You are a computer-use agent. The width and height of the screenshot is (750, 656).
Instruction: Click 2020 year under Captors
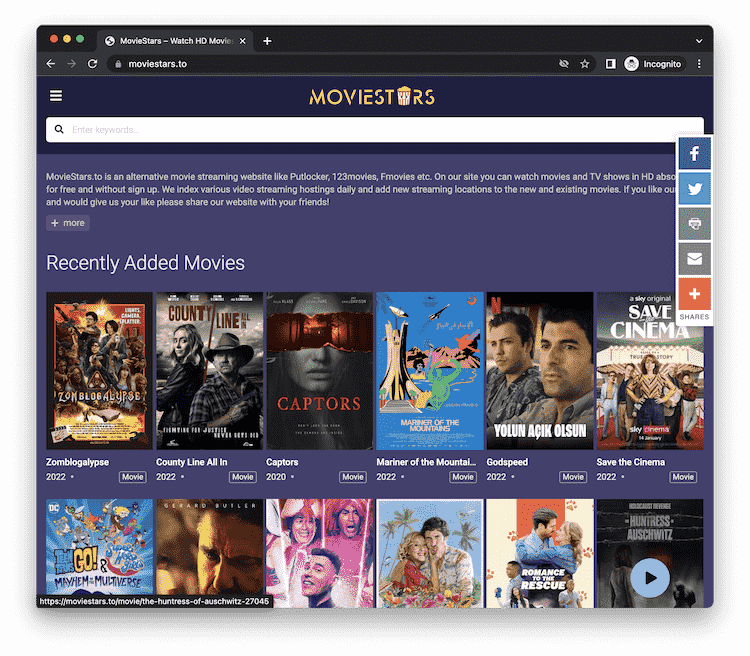(x=276, y=477)
